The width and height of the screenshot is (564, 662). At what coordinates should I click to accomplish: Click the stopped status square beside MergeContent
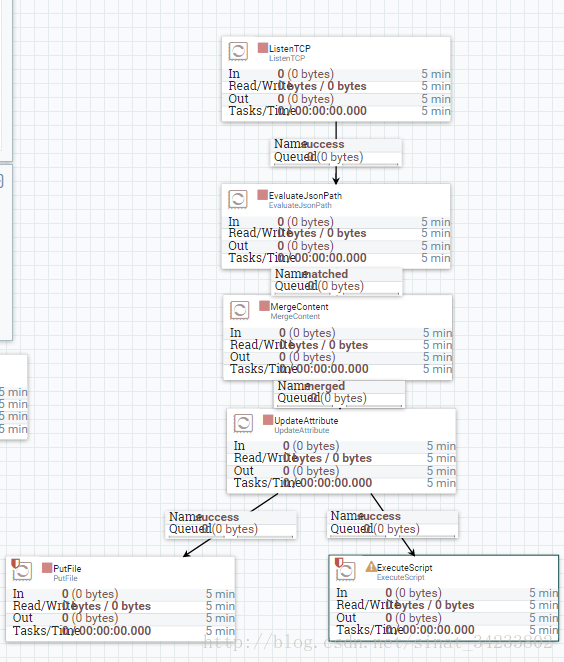264,306
